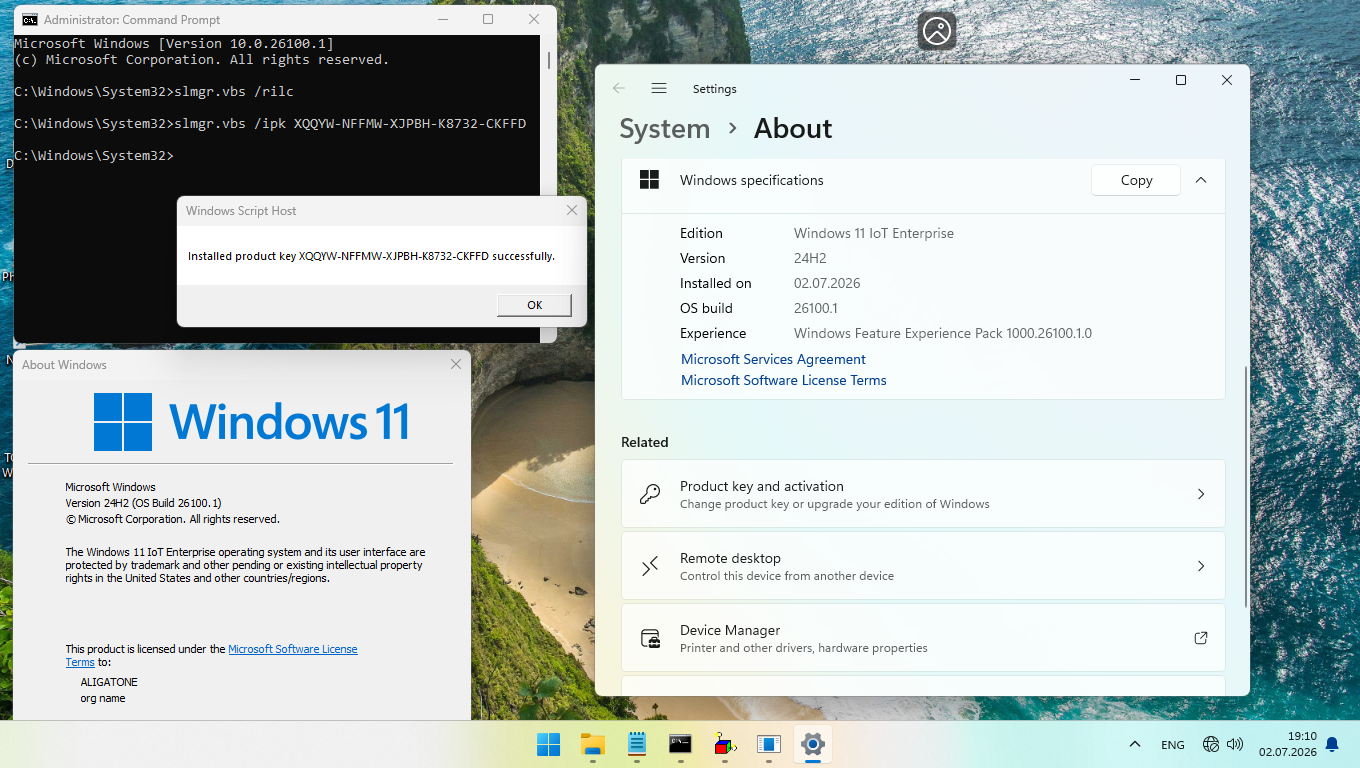Viewport: 1360px width, 768px height.
Task: Open Microsoft Services Agreement link
Action: [x=773, y=359]
